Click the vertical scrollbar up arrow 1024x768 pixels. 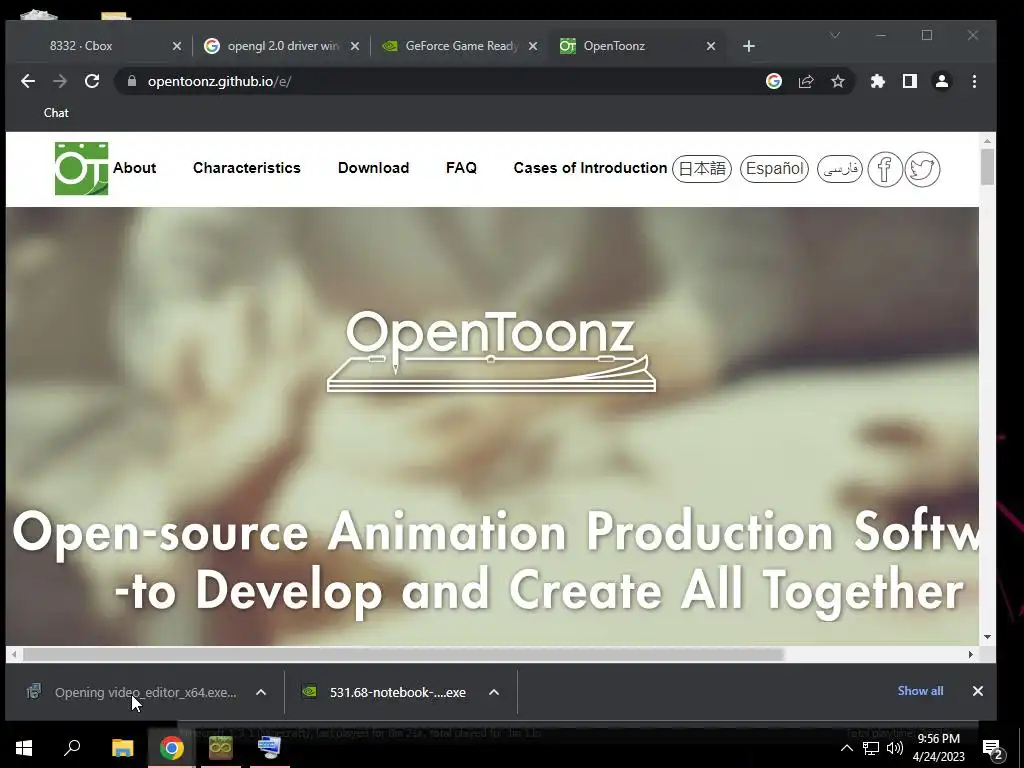tap(987, 140)
